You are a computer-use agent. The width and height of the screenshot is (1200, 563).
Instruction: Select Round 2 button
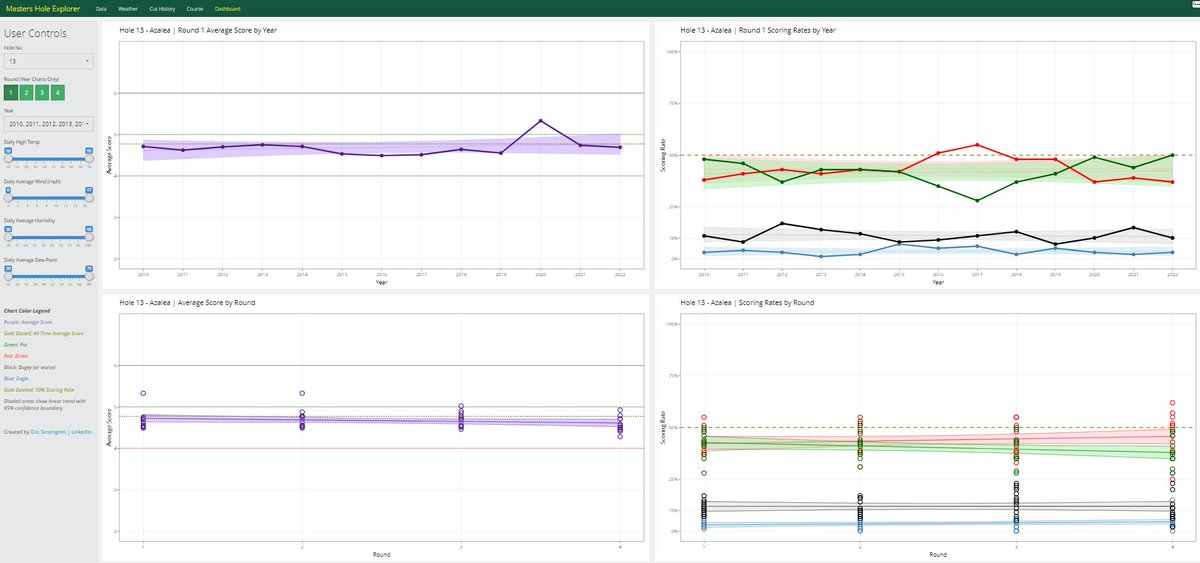click(27, 92)
